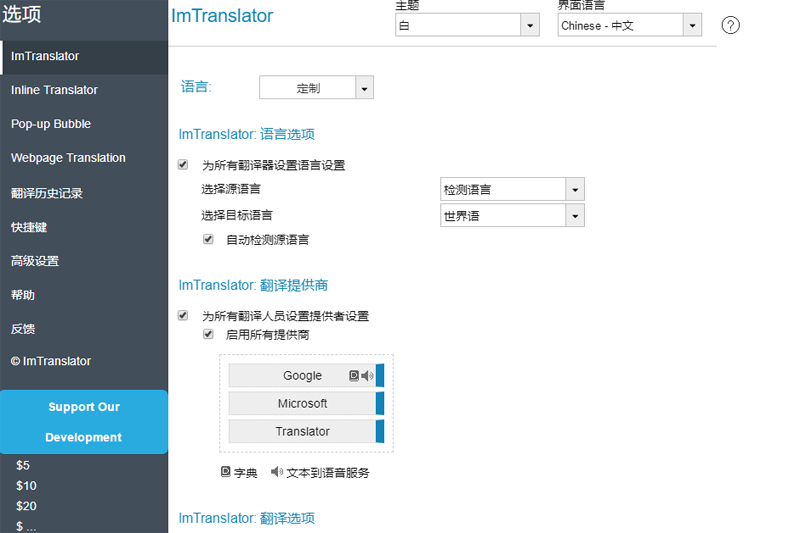Uncheck 为所有翻译器设置语言设置 checkbox
This screenshot has width=800, height=533.
pos(183,164)
